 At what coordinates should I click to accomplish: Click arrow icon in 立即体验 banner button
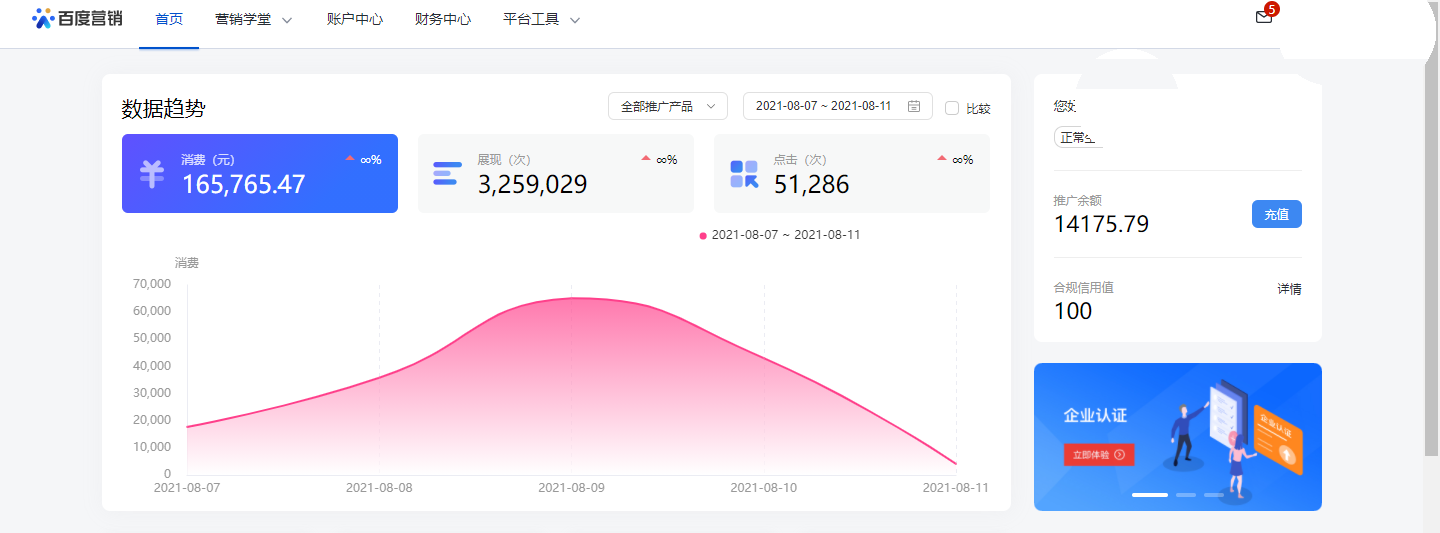pyautogui.click(x=1119, y=455)
